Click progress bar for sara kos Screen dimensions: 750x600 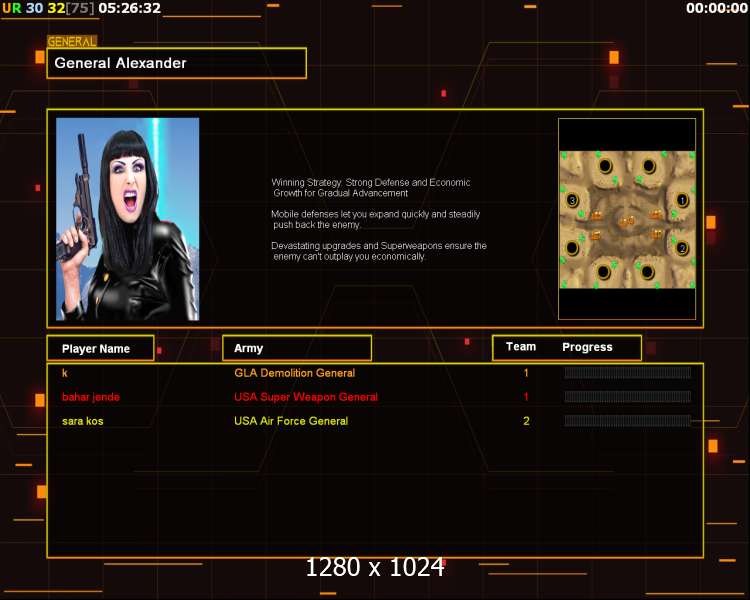click(x=628, y=421)
